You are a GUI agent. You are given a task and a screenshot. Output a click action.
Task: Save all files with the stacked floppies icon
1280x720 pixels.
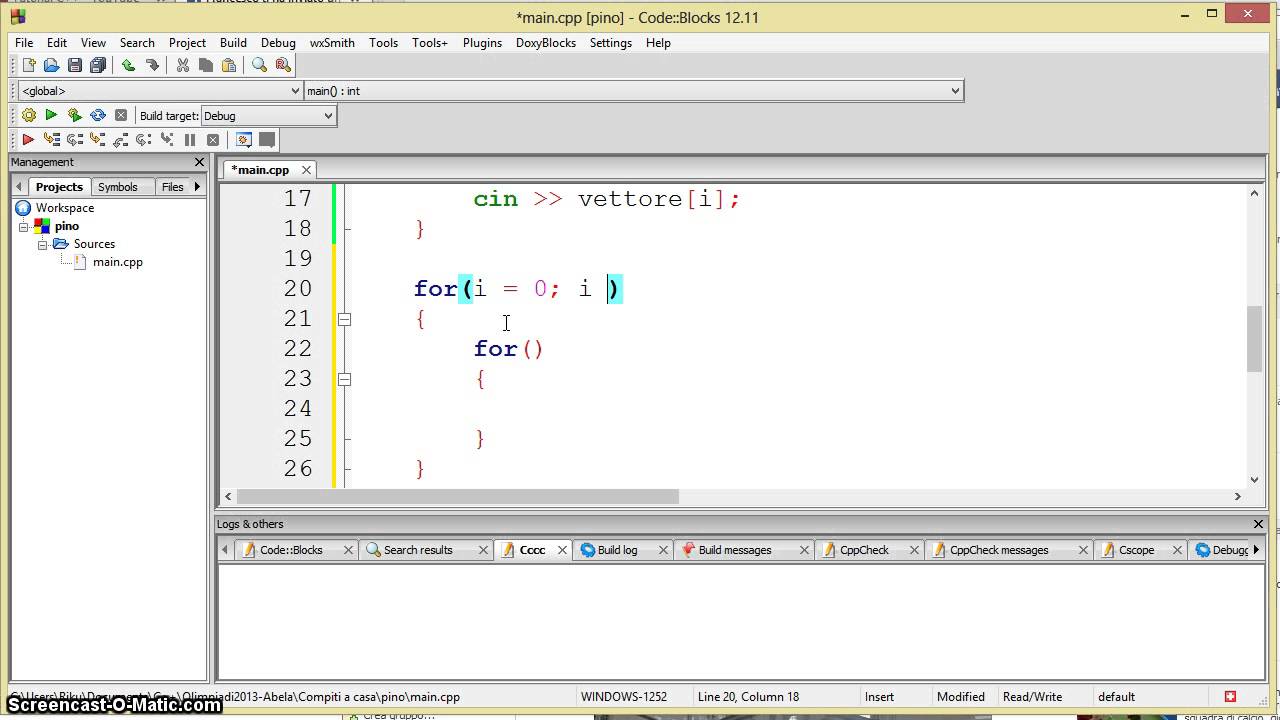(97, 65)
